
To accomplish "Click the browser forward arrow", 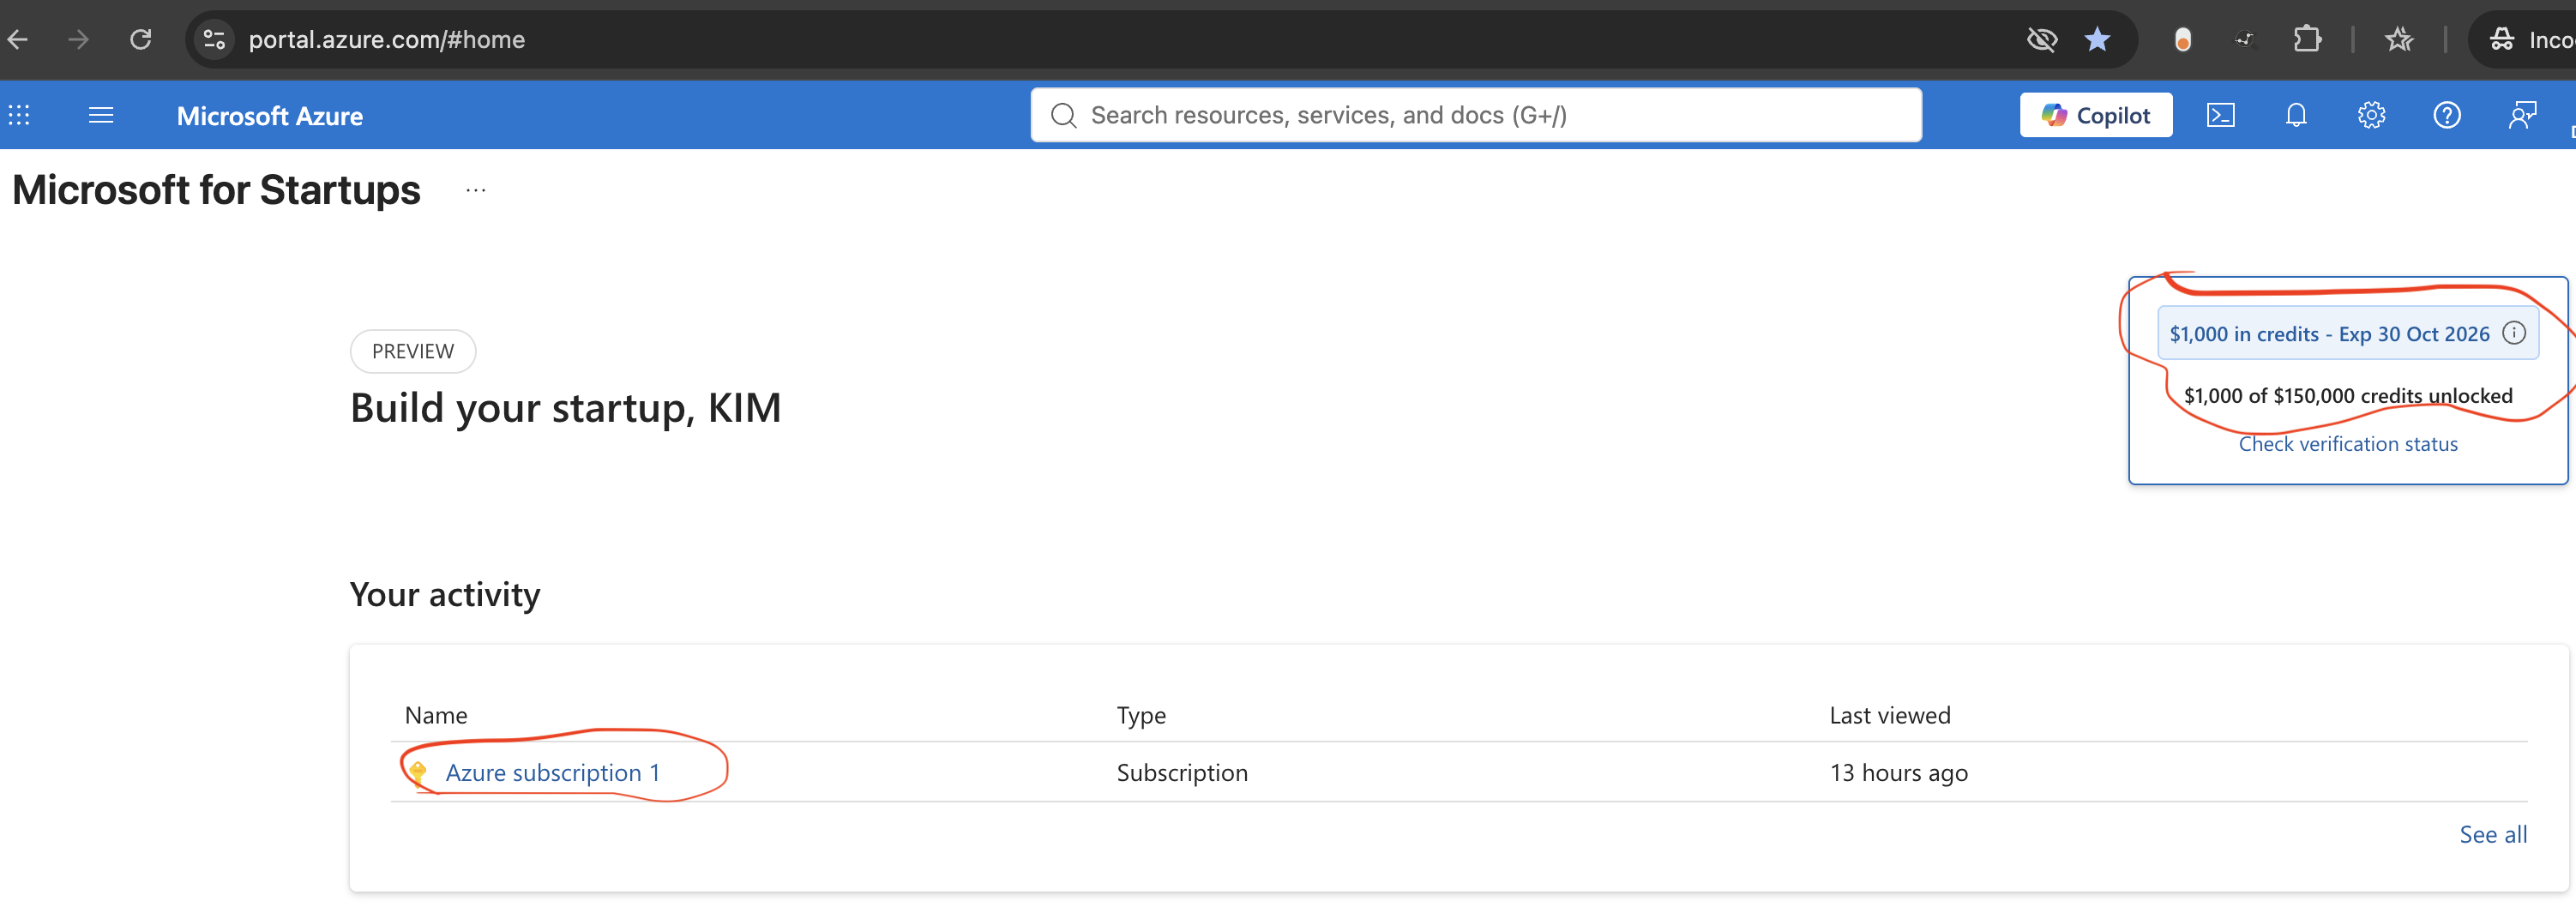I will pyautogui.click(x=78, y=39).
